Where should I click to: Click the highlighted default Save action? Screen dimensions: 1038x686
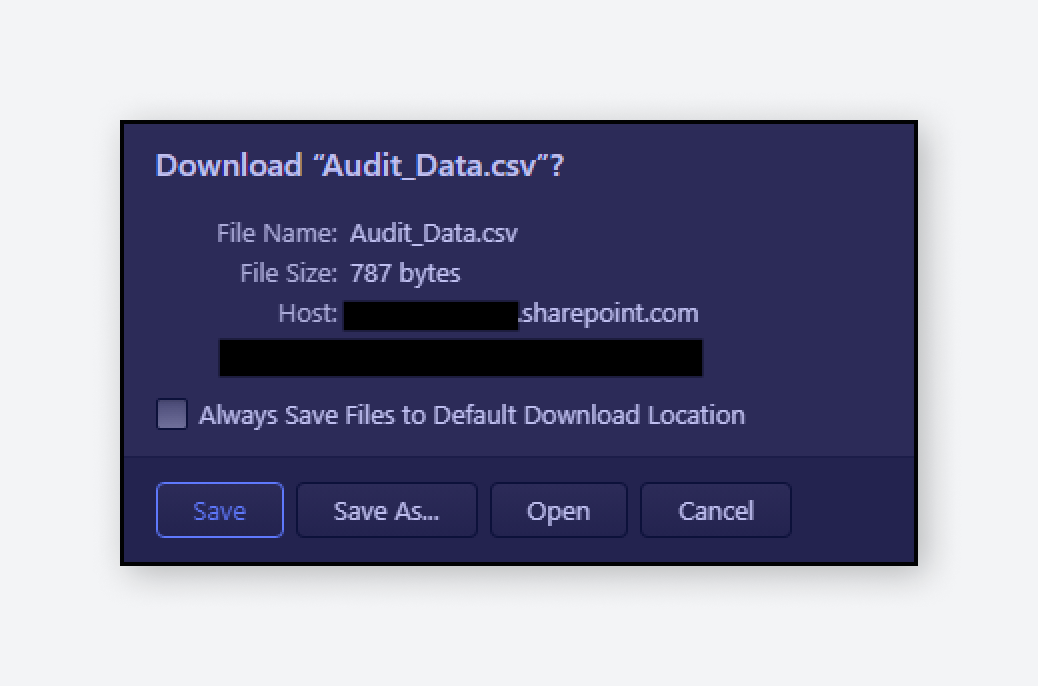[x=219, y=510]
